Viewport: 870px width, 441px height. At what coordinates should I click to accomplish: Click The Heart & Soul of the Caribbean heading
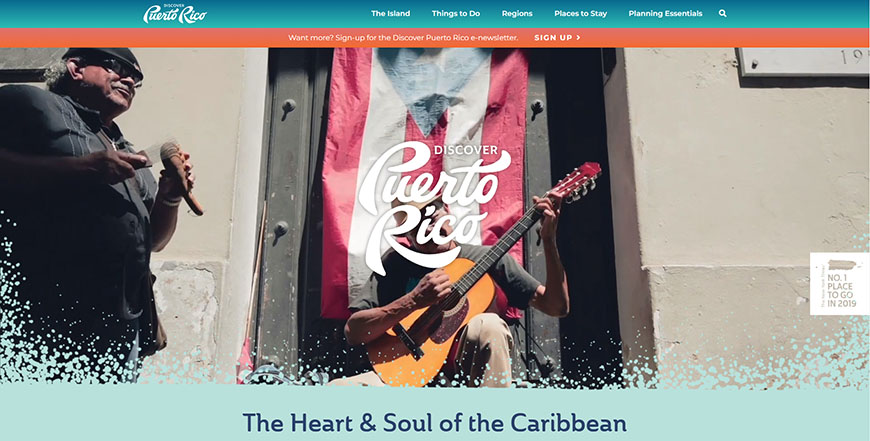(434, 423)
